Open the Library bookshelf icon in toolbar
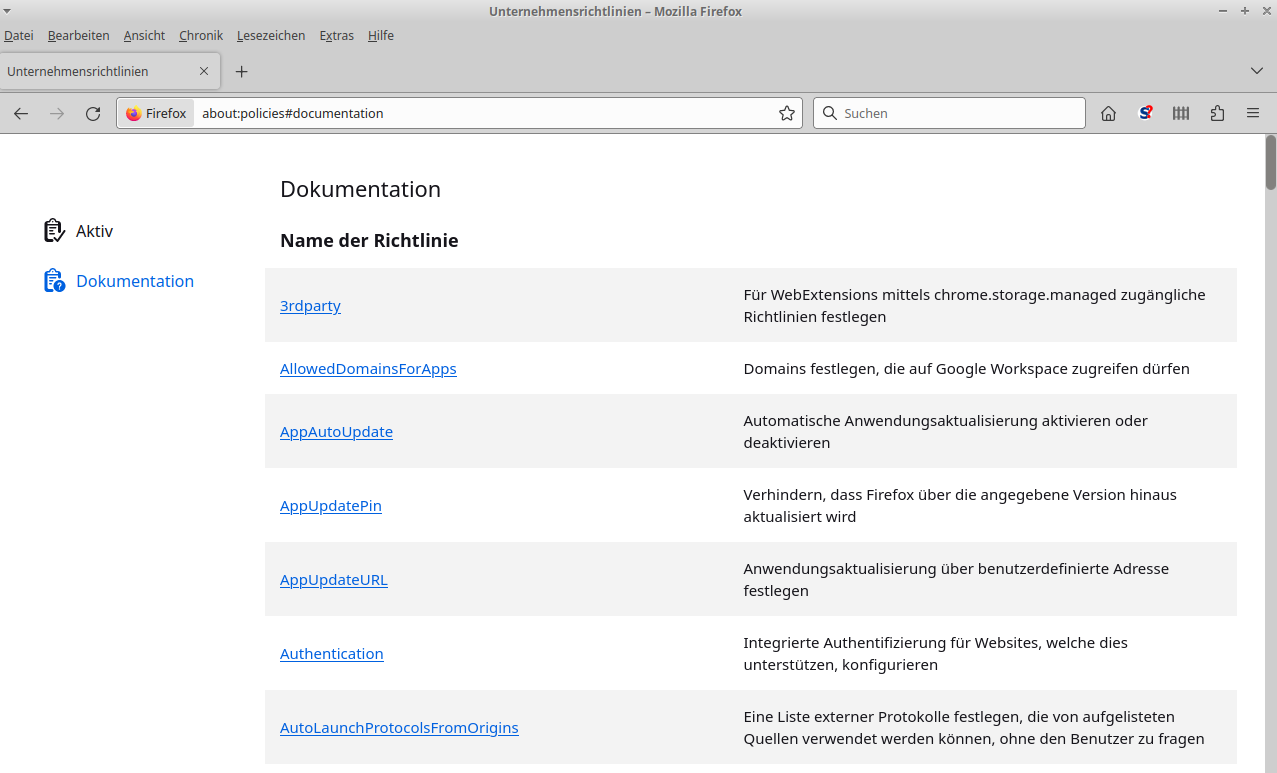Screen dimensions: 1277x773 click(1181, 114)
